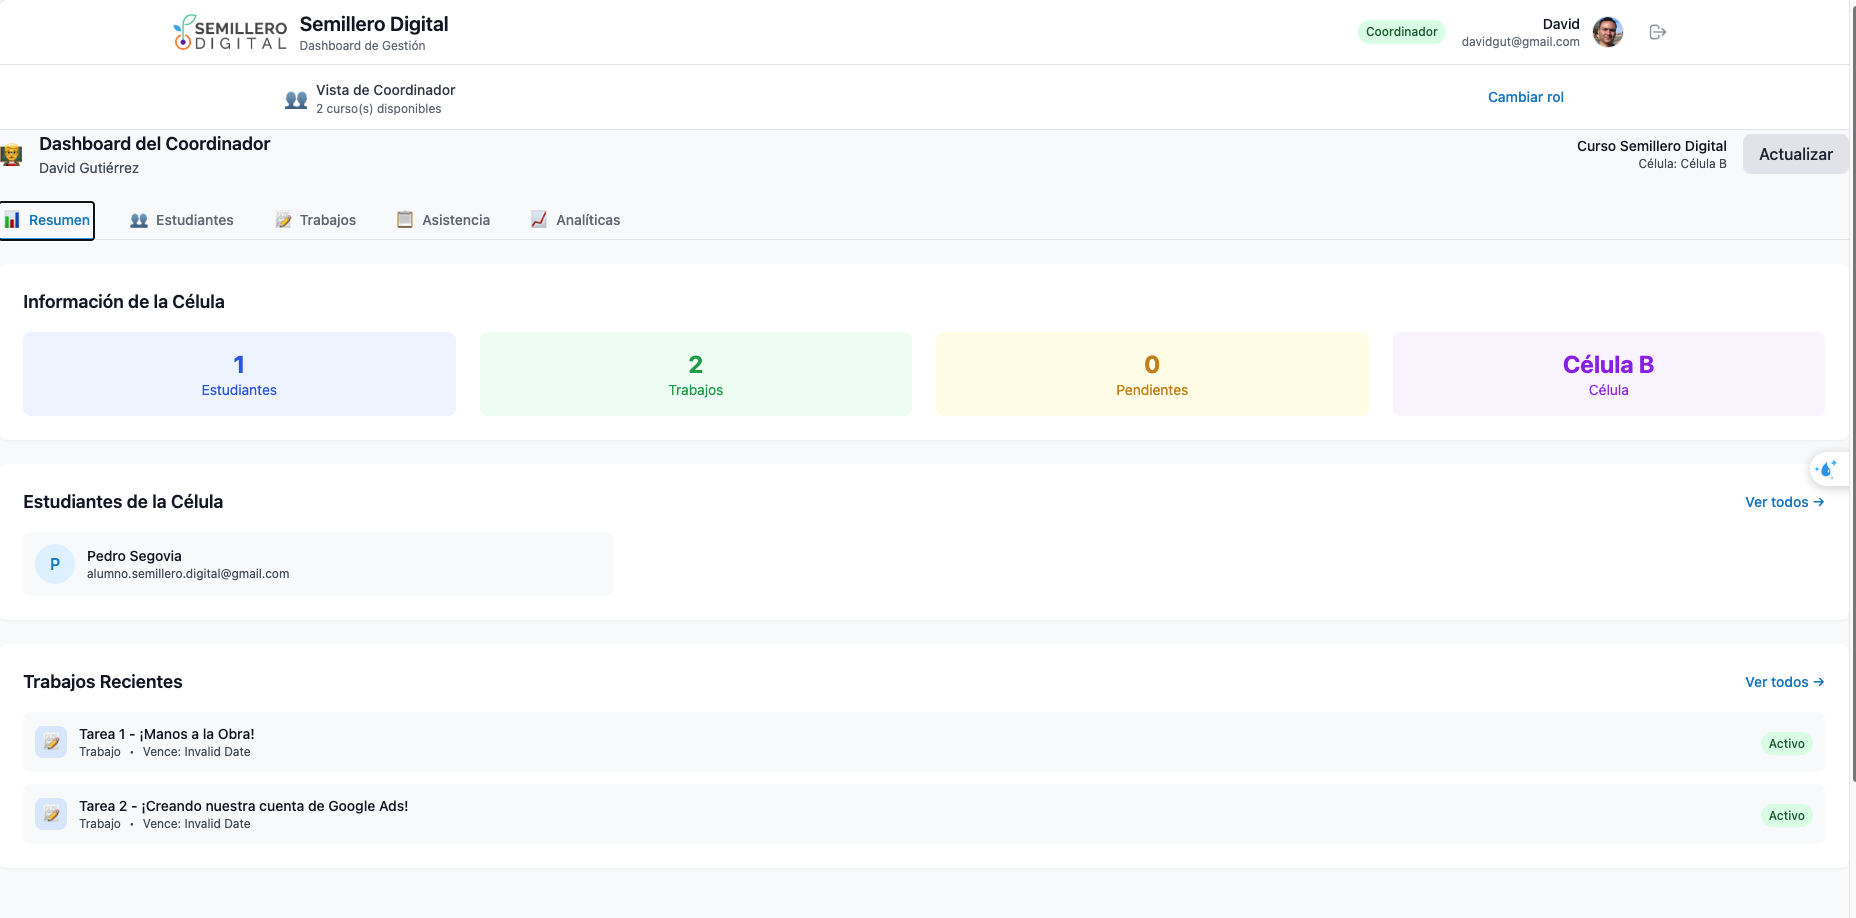The width and height of the screenshot is (1856, 918).
Task: Click Curso Semillero Digital label
Action: click(x=1652, y=146)
